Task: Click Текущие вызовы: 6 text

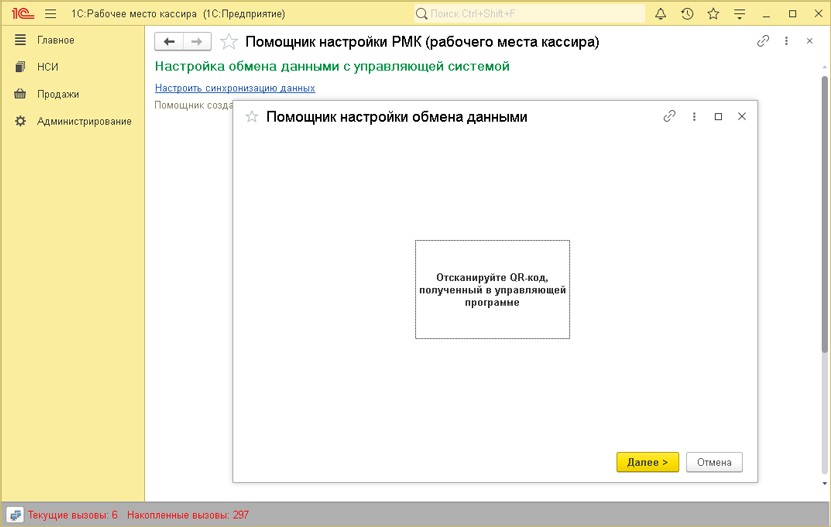Action: [73, 515]
